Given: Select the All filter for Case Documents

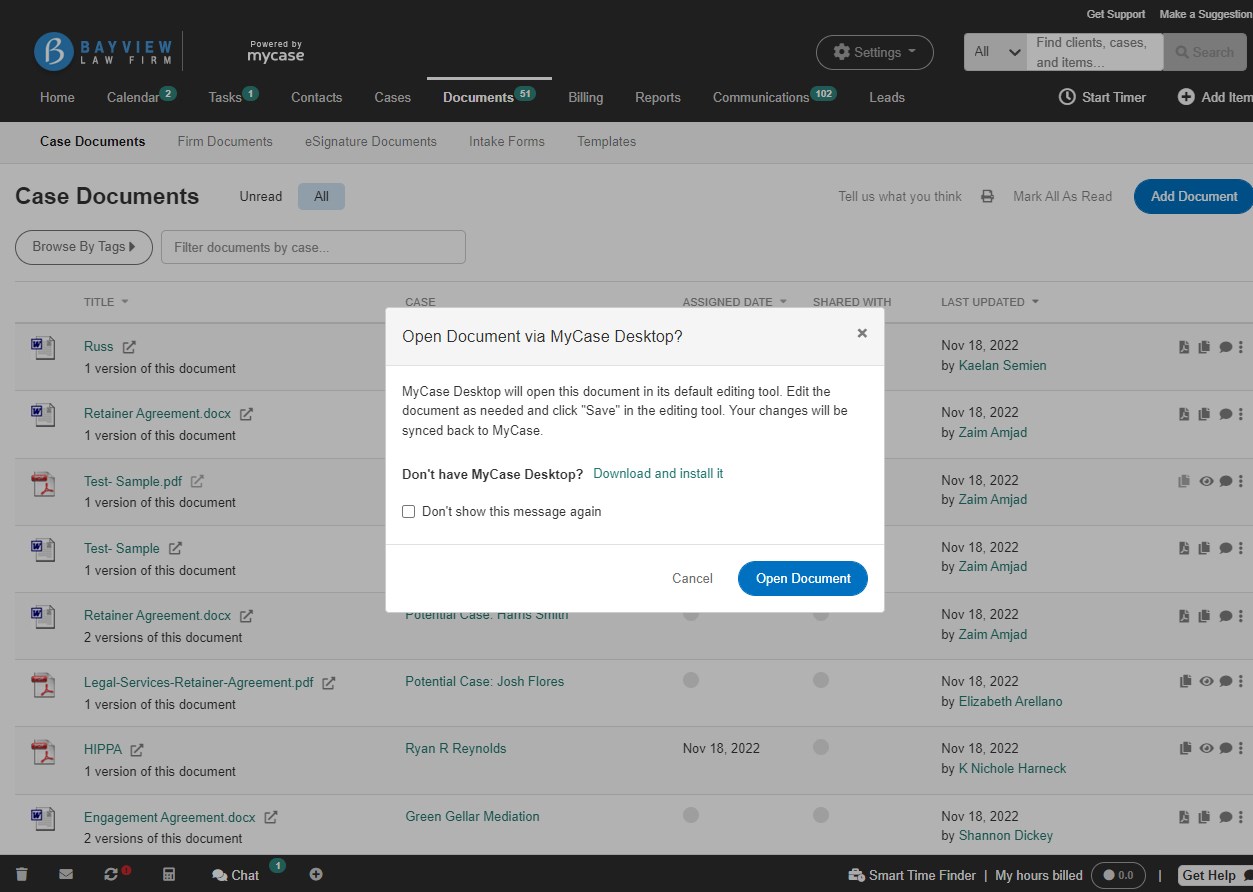Looking at the screenshot, I should tap(321, 196).
